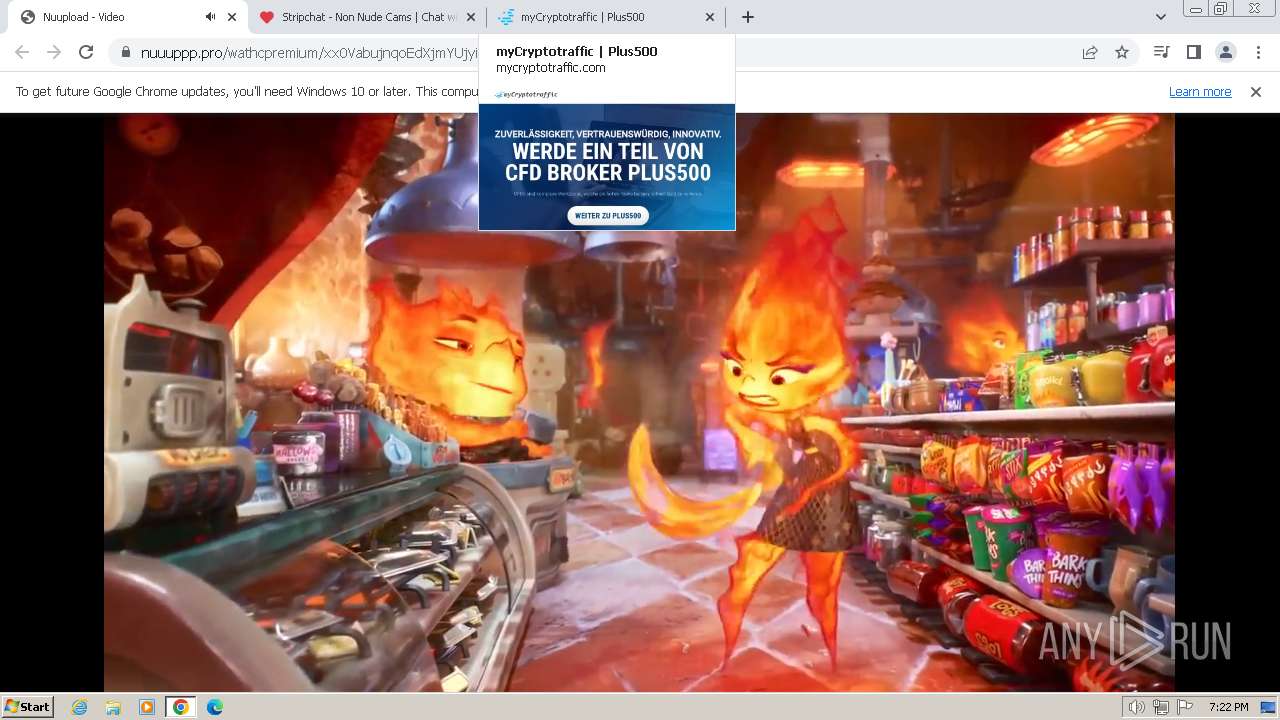Open a new browser tab
The height and width of the screenshot is (720, 1280).
tap(748, 17)
